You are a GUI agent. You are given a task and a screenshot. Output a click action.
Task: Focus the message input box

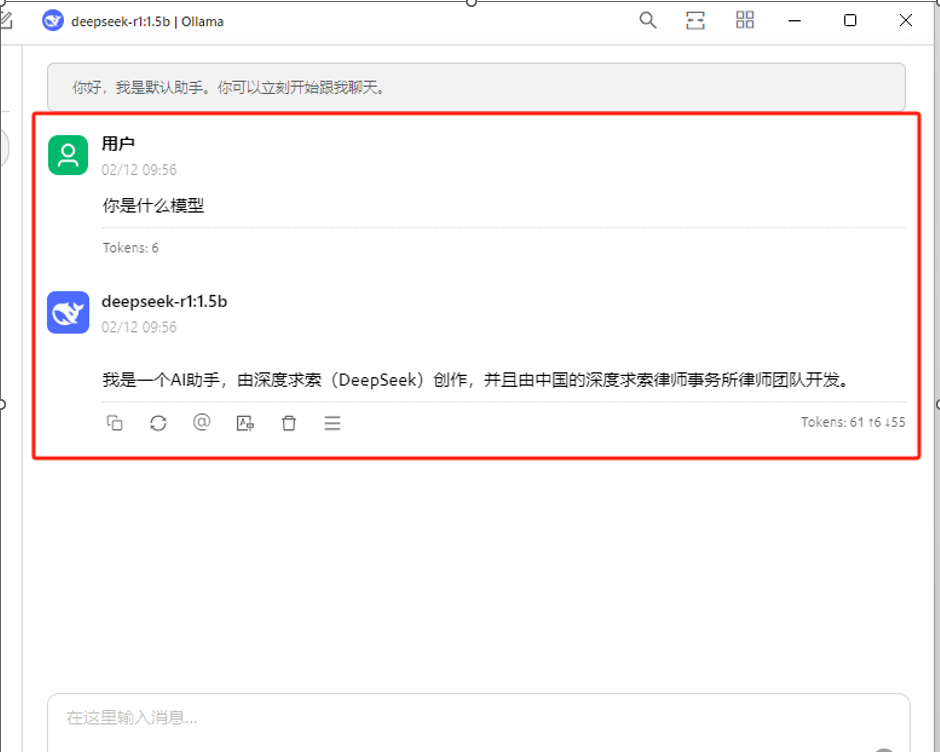pos(478,723)
